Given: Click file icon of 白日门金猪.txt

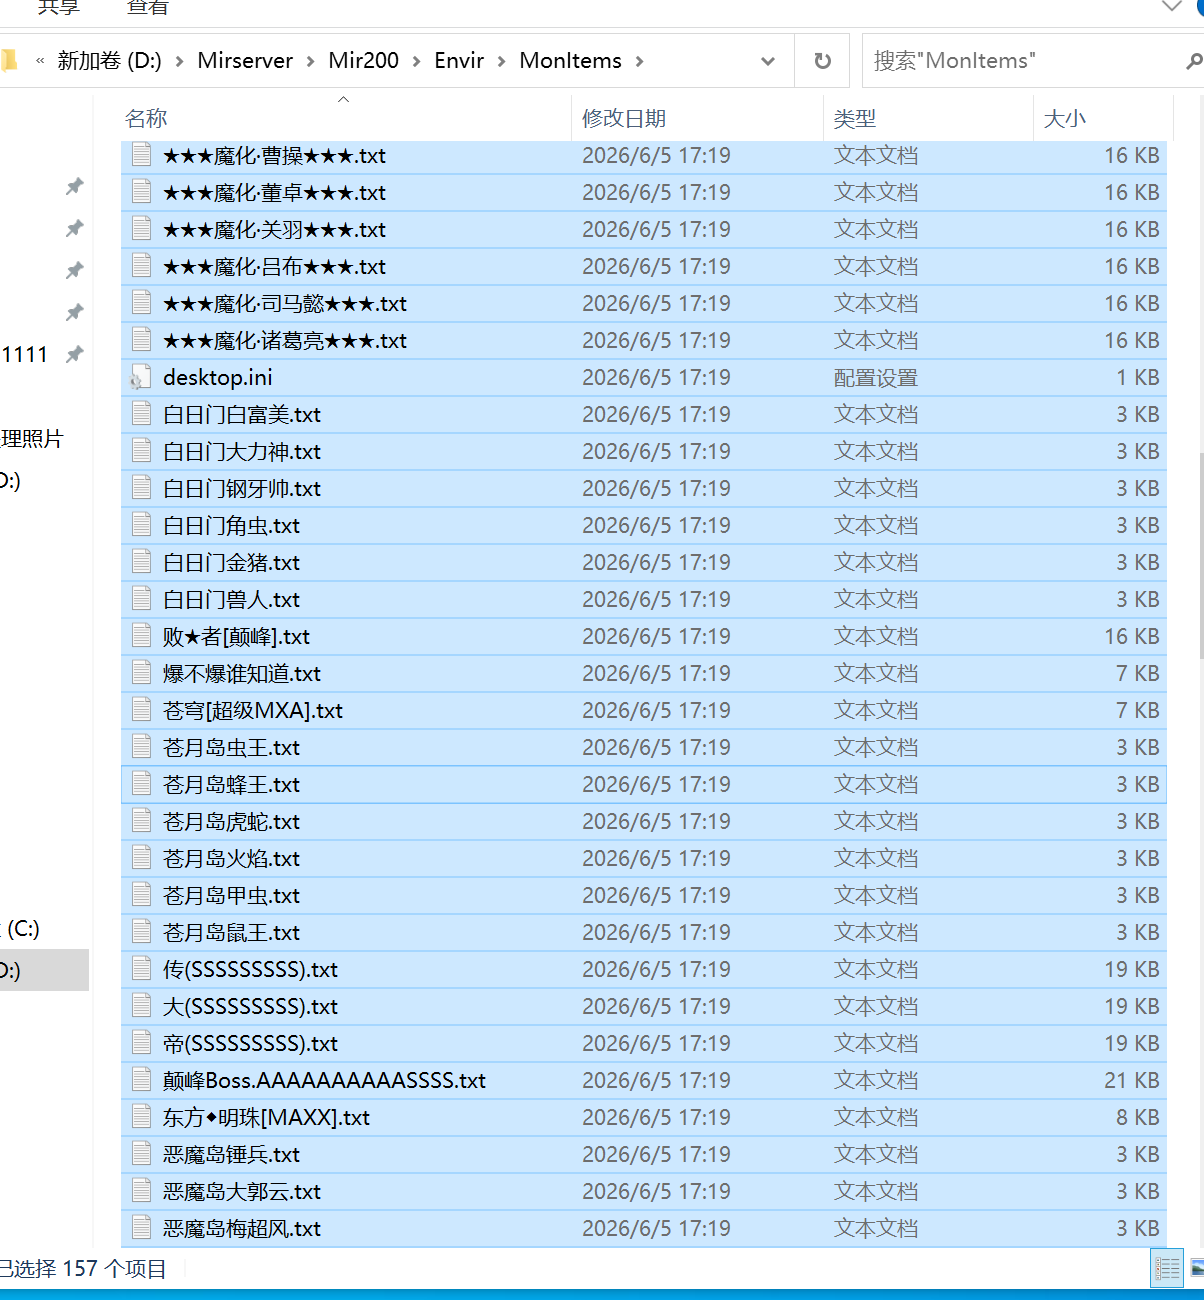Looking at the screenshot, I should pyautogui.click(x=142, y=562).
